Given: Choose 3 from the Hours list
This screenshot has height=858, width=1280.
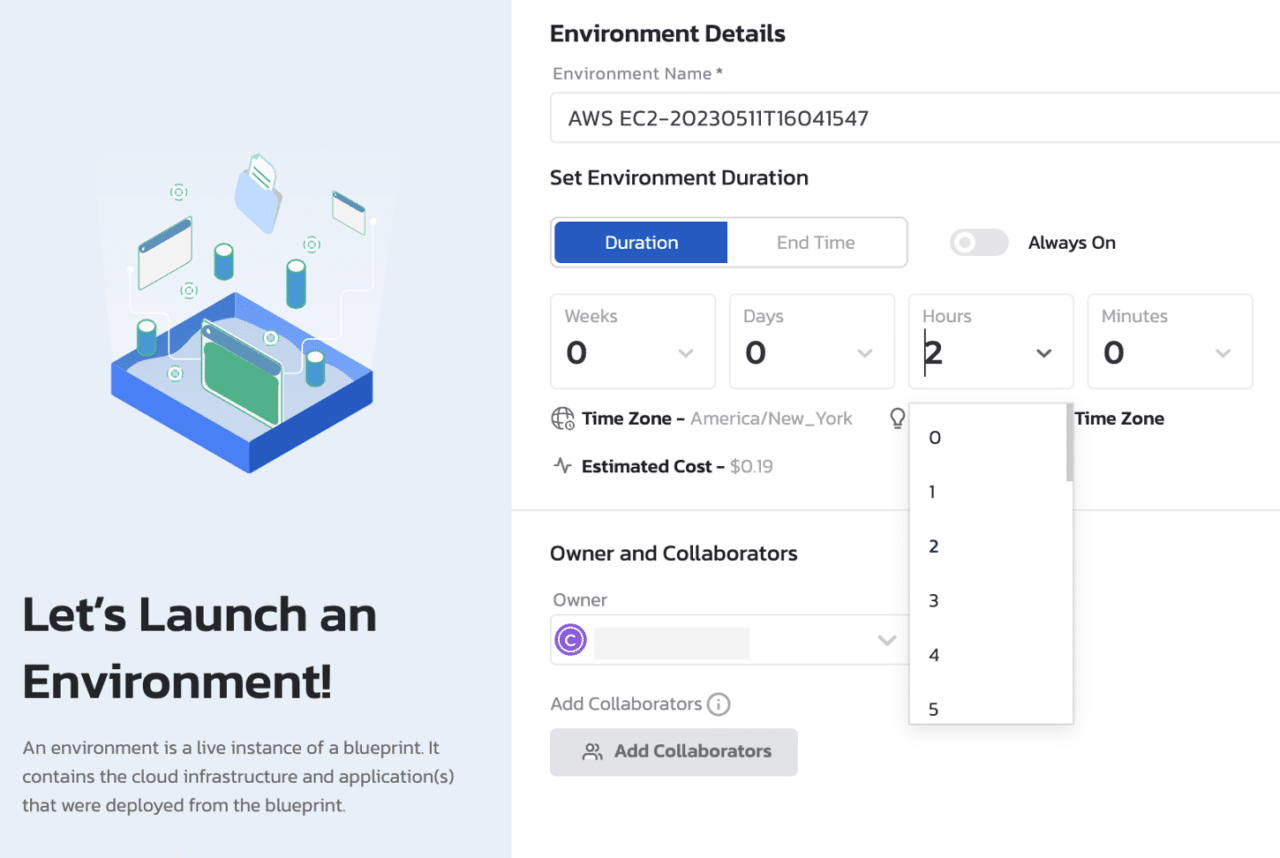Looking at the screenshot, I should [934, 601].
